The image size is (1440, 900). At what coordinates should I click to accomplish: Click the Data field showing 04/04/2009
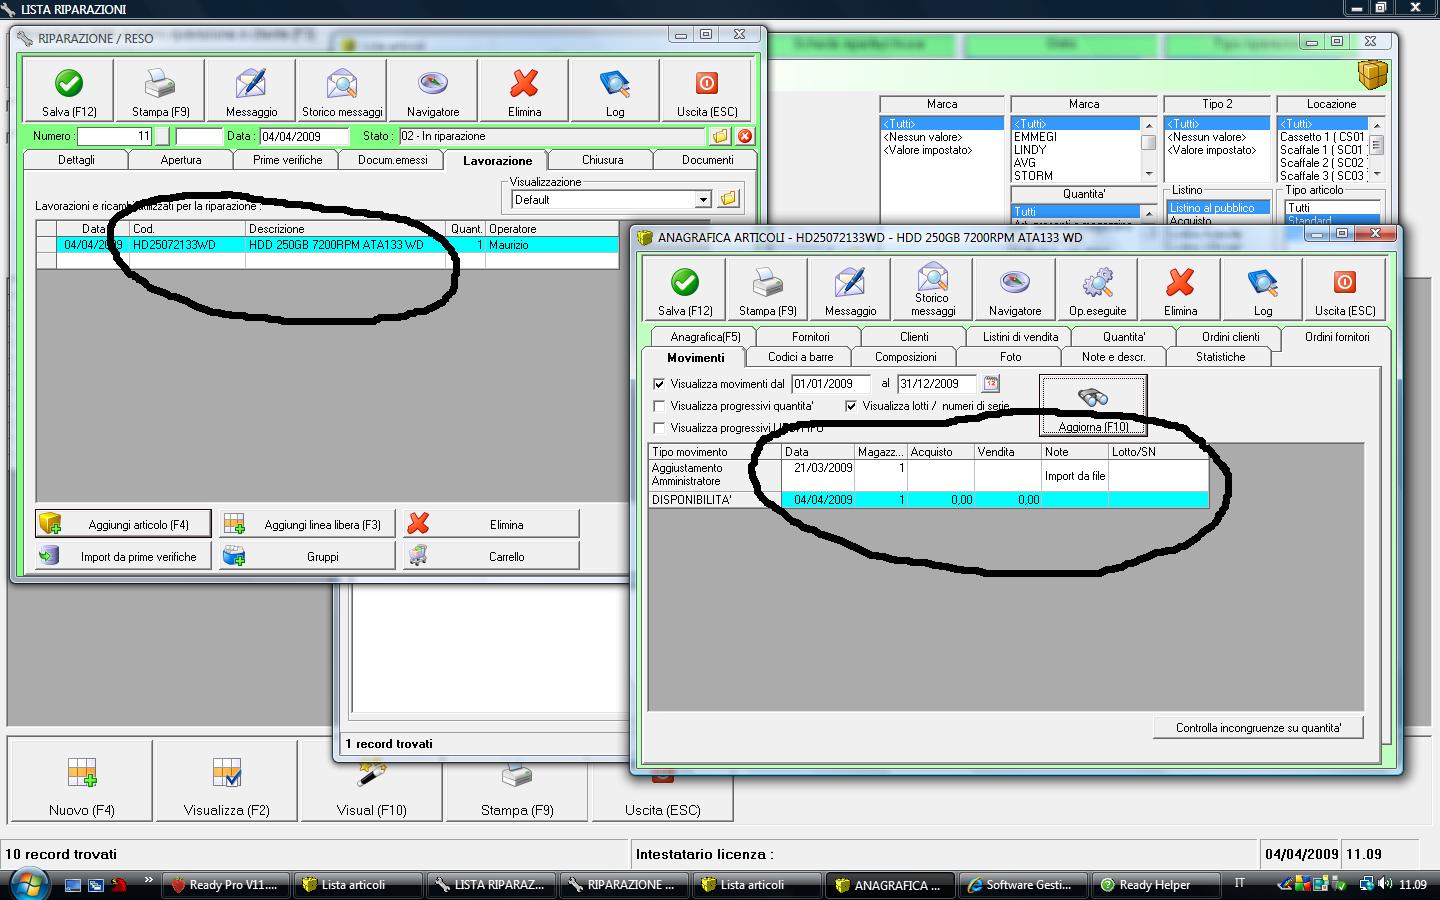click(x=304, y=136)
